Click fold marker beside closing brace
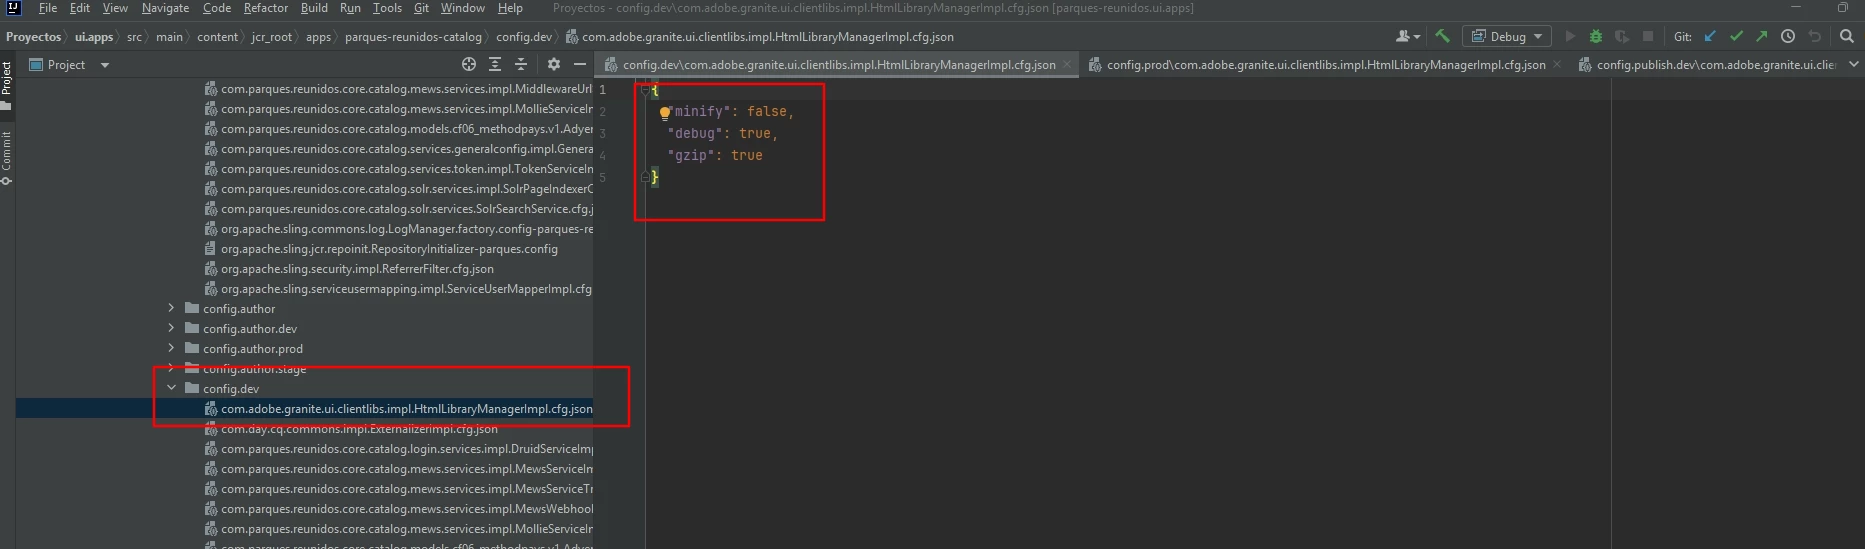1865x549 pixels. 645,177
